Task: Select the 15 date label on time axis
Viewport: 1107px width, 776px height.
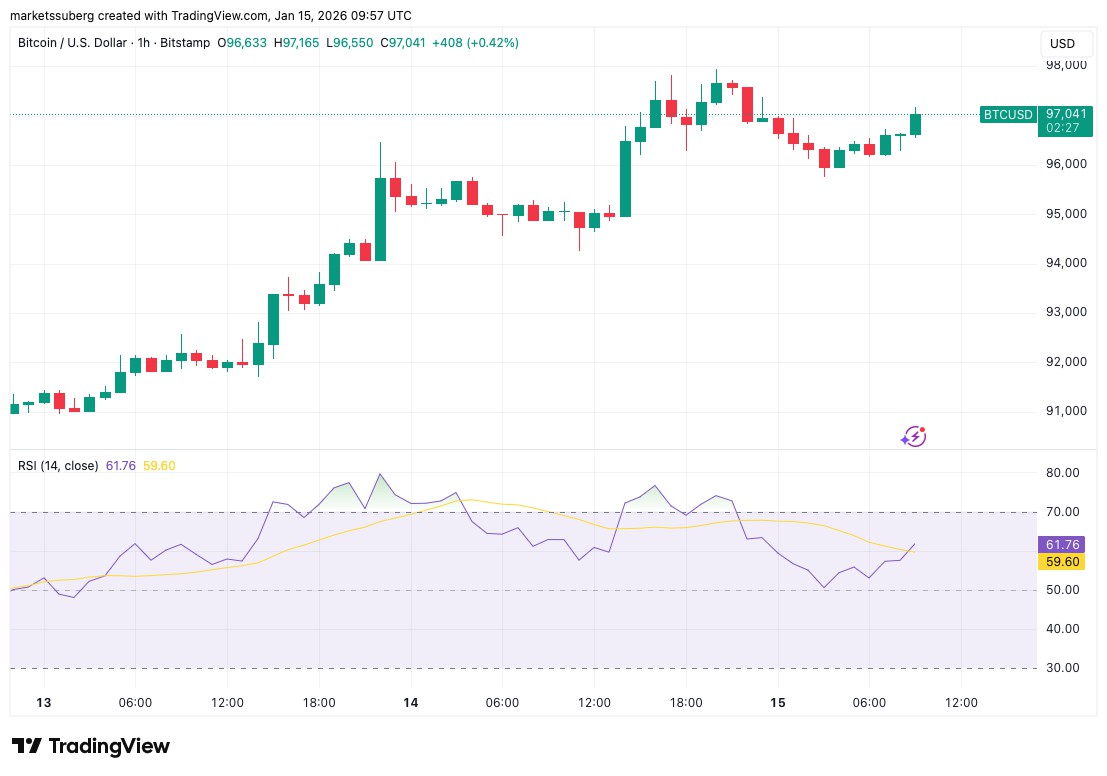Action: tap(777, 703)
